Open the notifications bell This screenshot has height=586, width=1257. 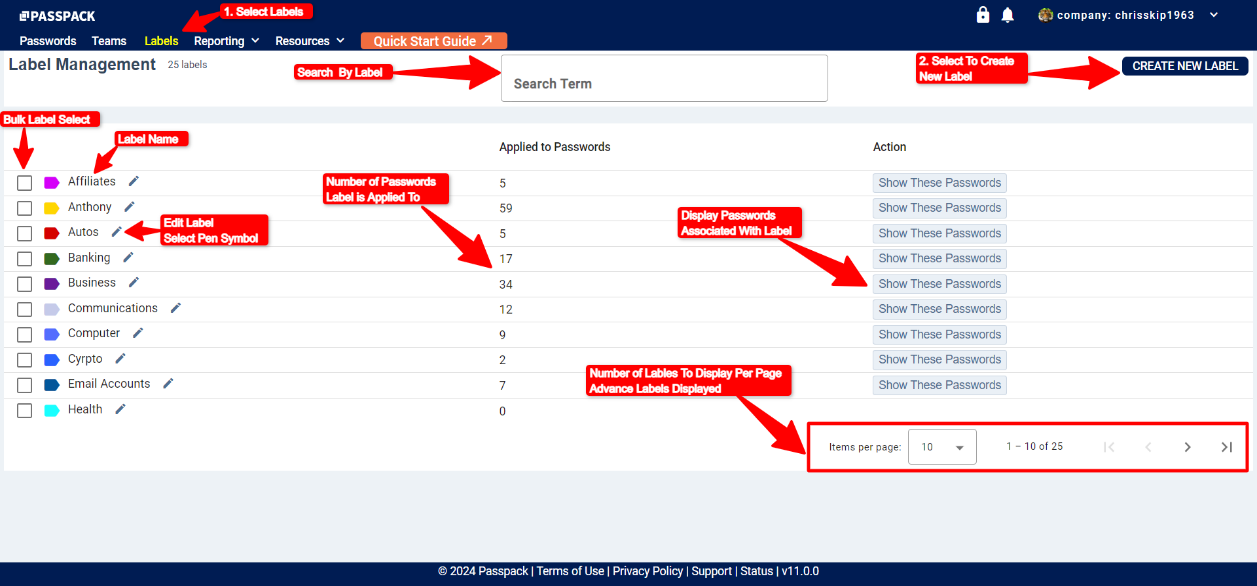[1008, 15]
